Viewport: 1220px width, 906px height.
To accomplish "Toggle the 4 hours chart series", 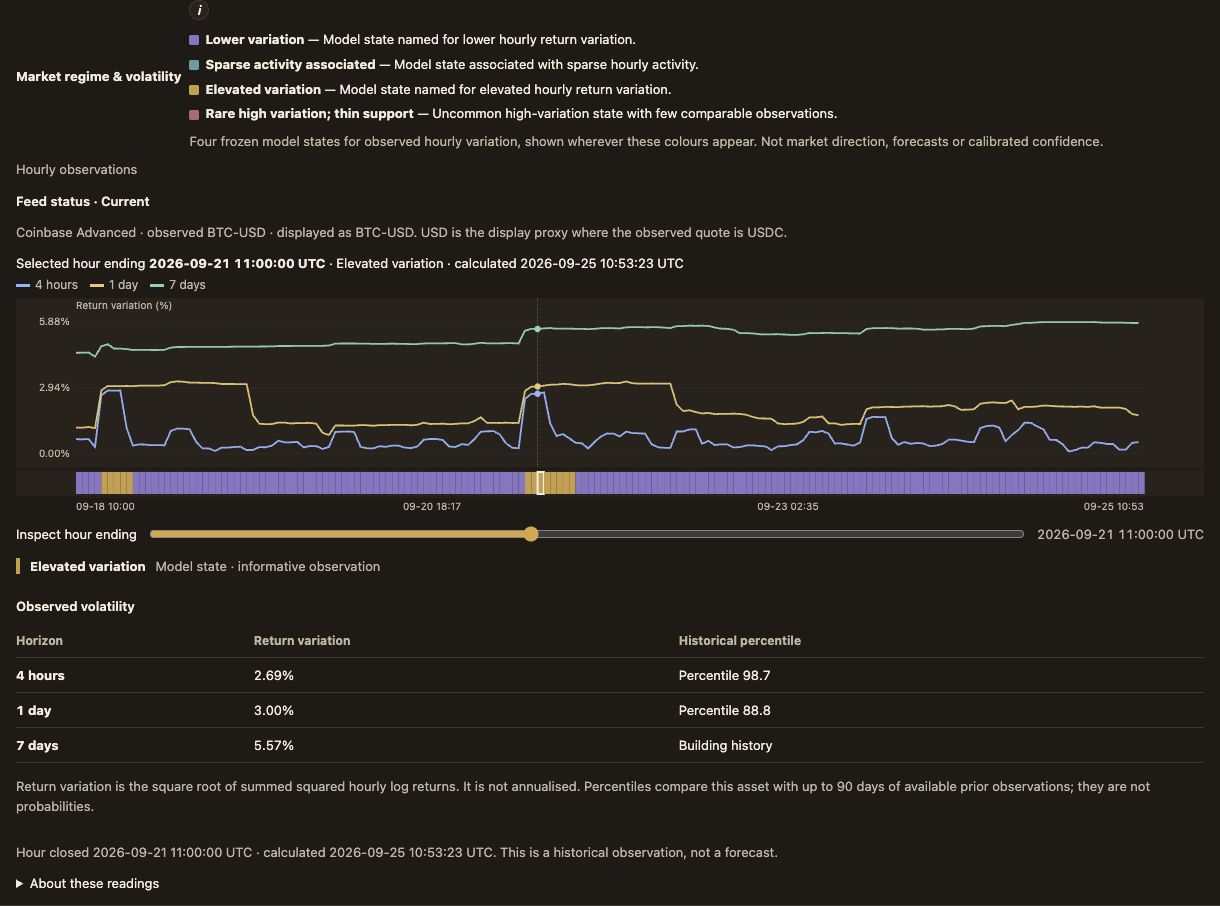I will tap(47, 285).
